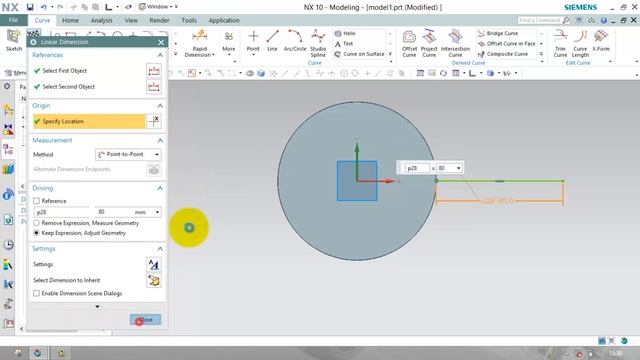Open the Project Curve tool
Viewport: 640px width, 360px height.
click(429, 43)
